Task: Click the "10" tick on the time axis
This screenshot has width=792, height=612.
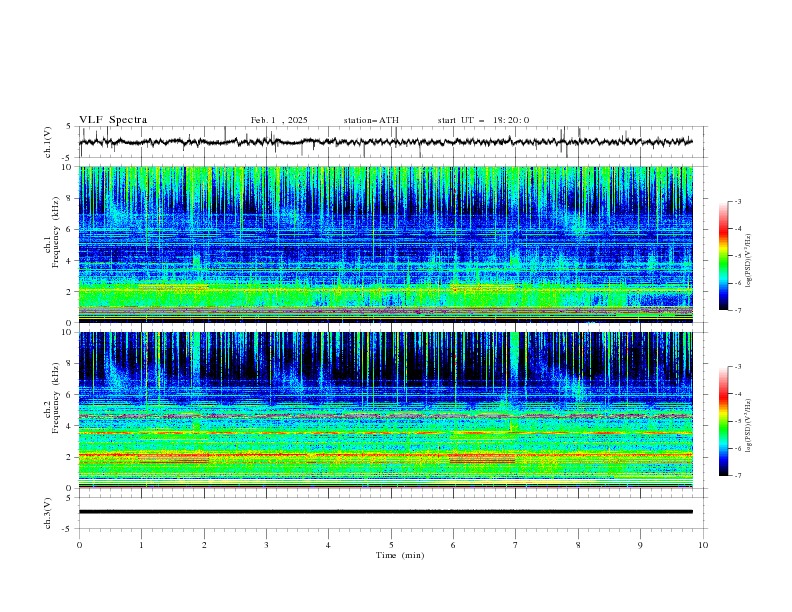Action: click(x=703, y=545)
